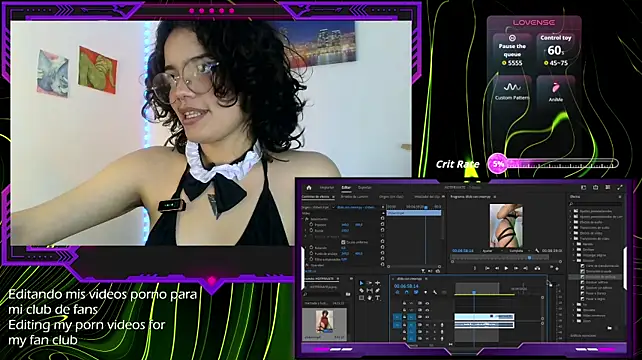The width and height of the screenshot is (642, 360).
Task: Select the Rectangle tool
Action: pyautogui.click(x=361, y=298)
